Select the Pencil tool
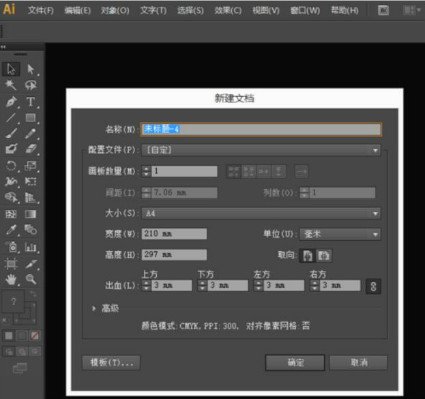 [30, 133]
